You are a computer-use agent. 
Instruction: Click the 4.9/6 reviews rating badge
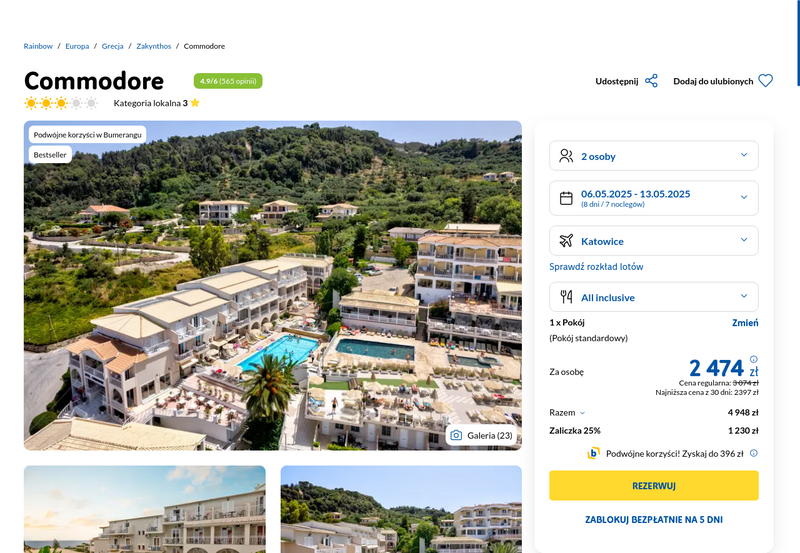tap(228, 81)
